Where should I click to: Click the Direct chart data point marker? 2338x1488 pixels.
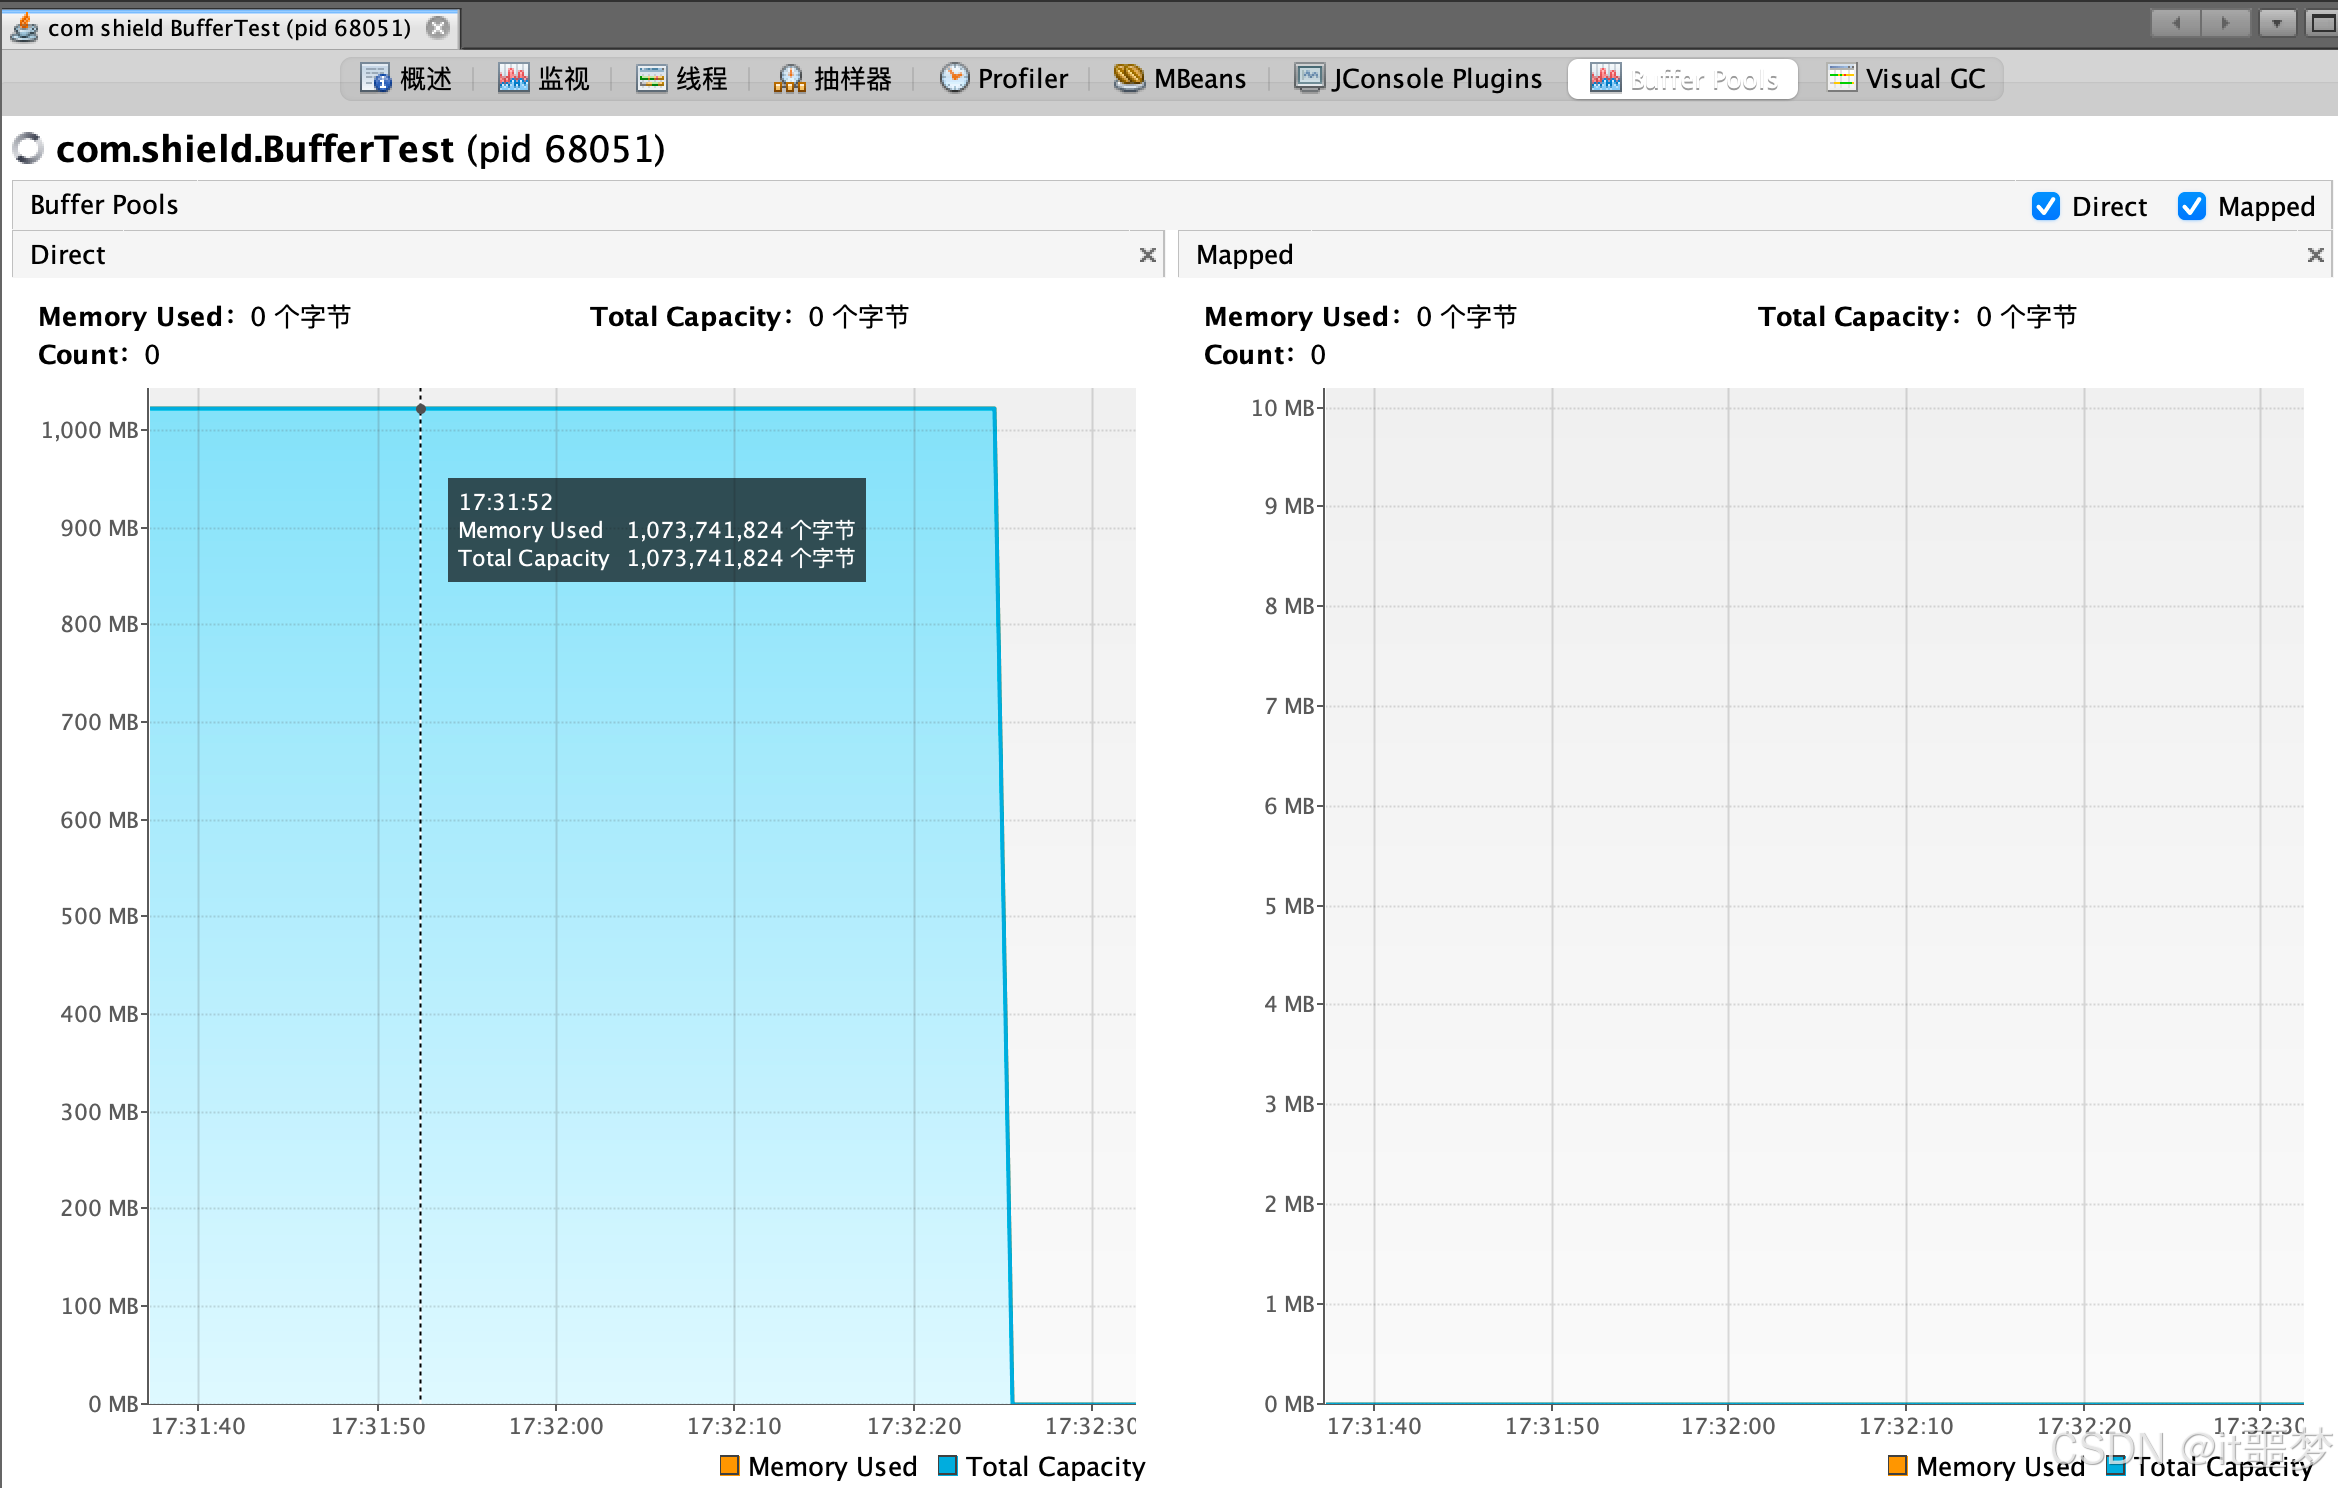click(x=421, y=409)
